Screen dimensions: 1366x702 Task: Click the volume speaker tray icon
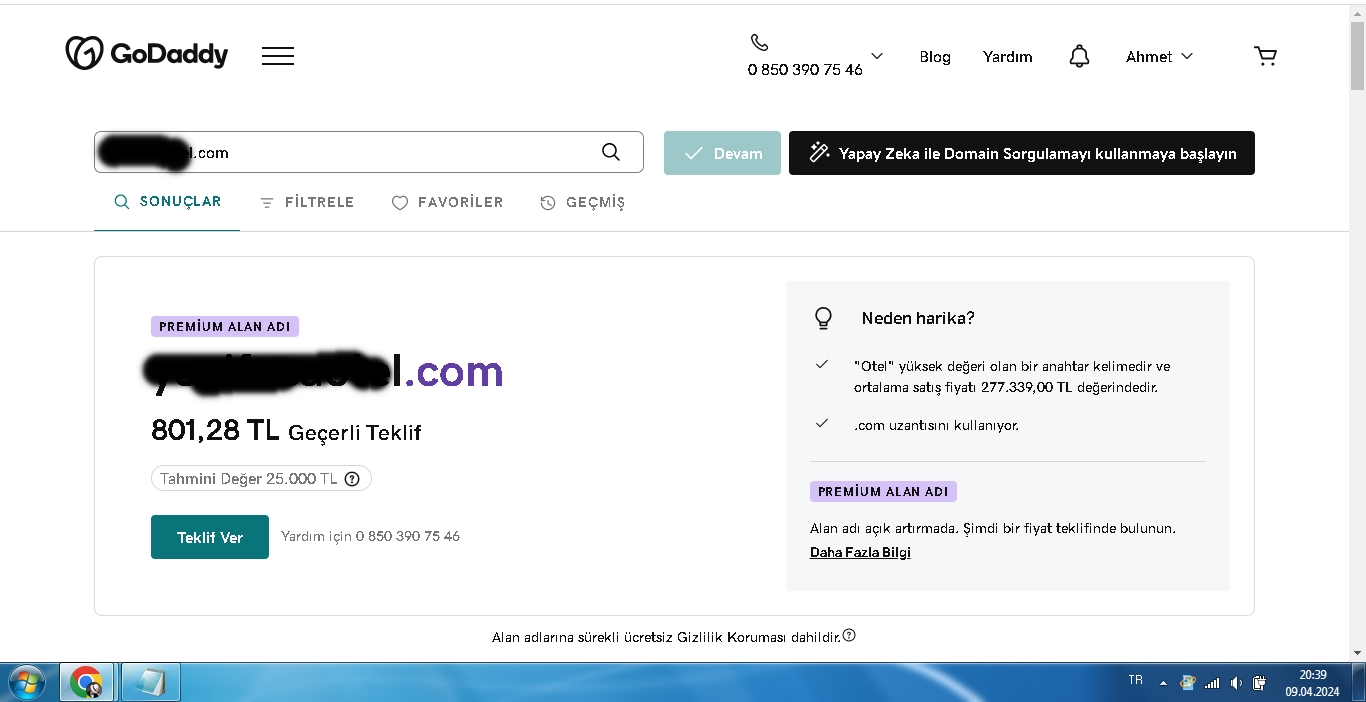pyautogui.click(x=1236, y=683)
